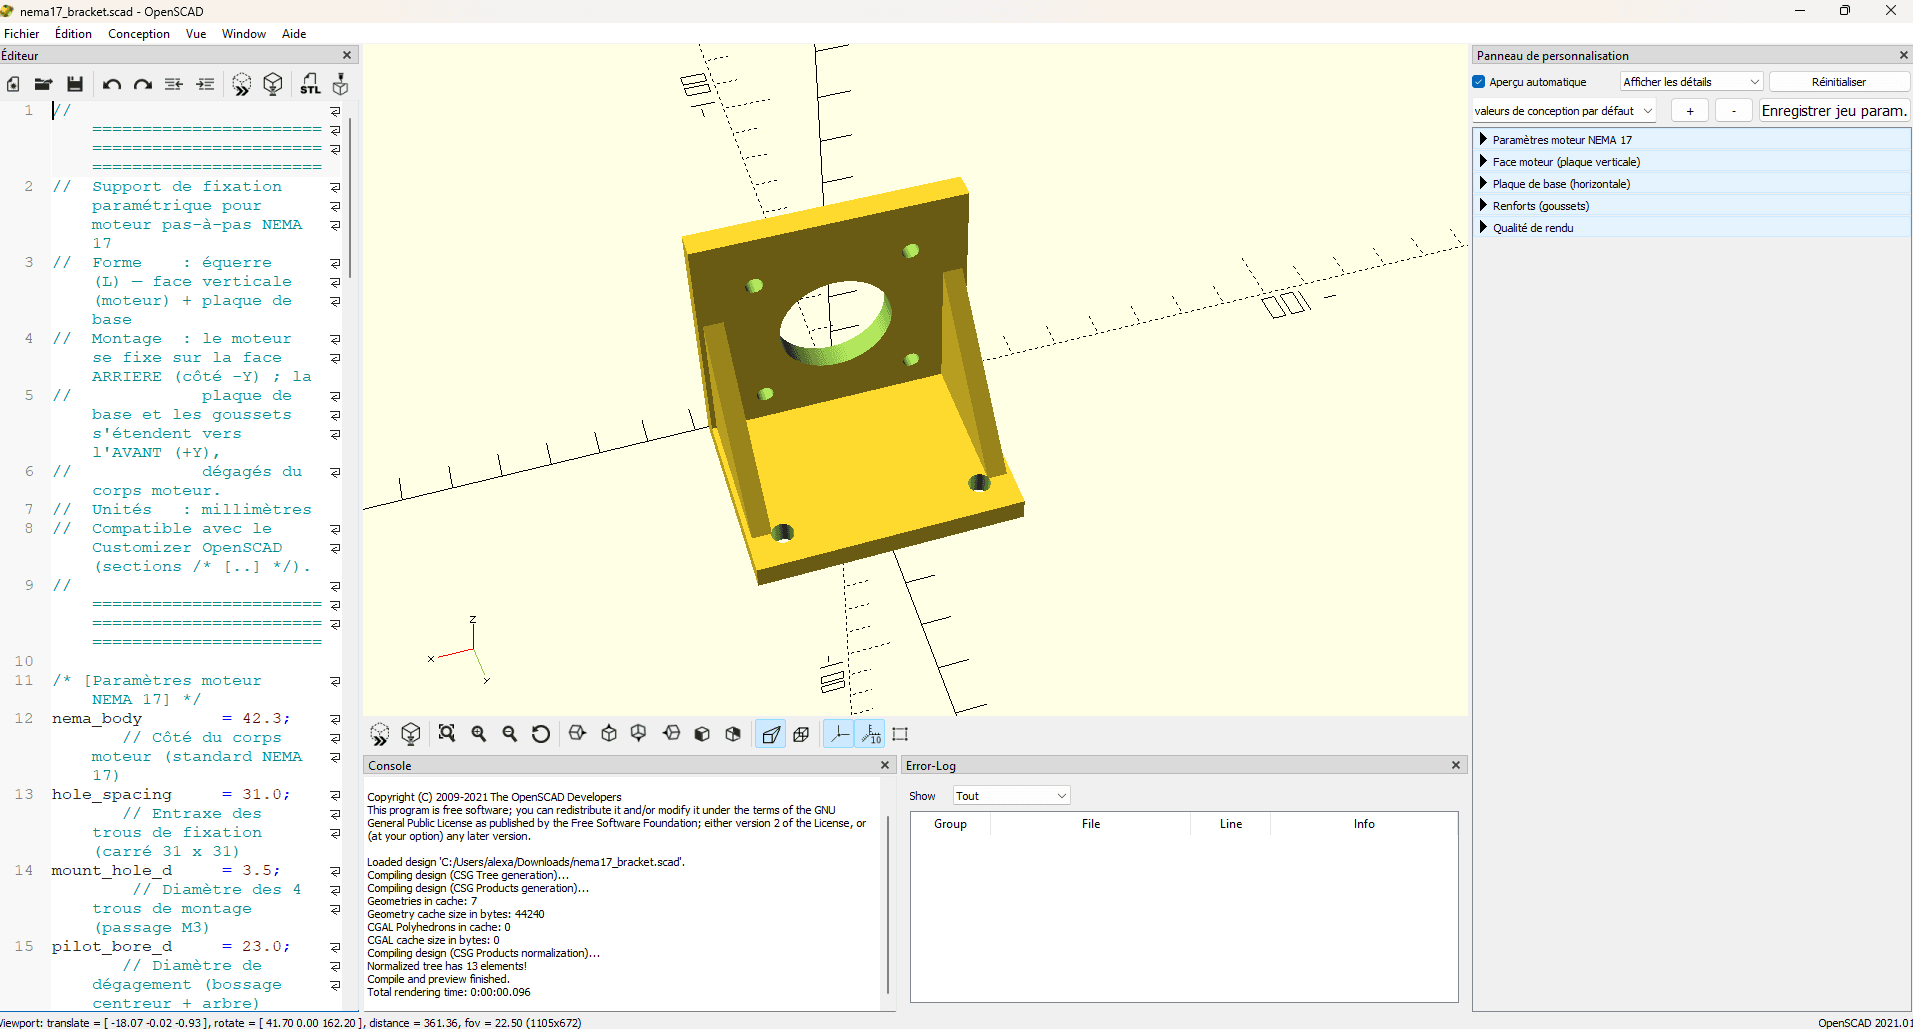This screenshot has height=1029, width=1913.
Task: Click the File column header in Error-Log
Action: (x=1091, y=824)
